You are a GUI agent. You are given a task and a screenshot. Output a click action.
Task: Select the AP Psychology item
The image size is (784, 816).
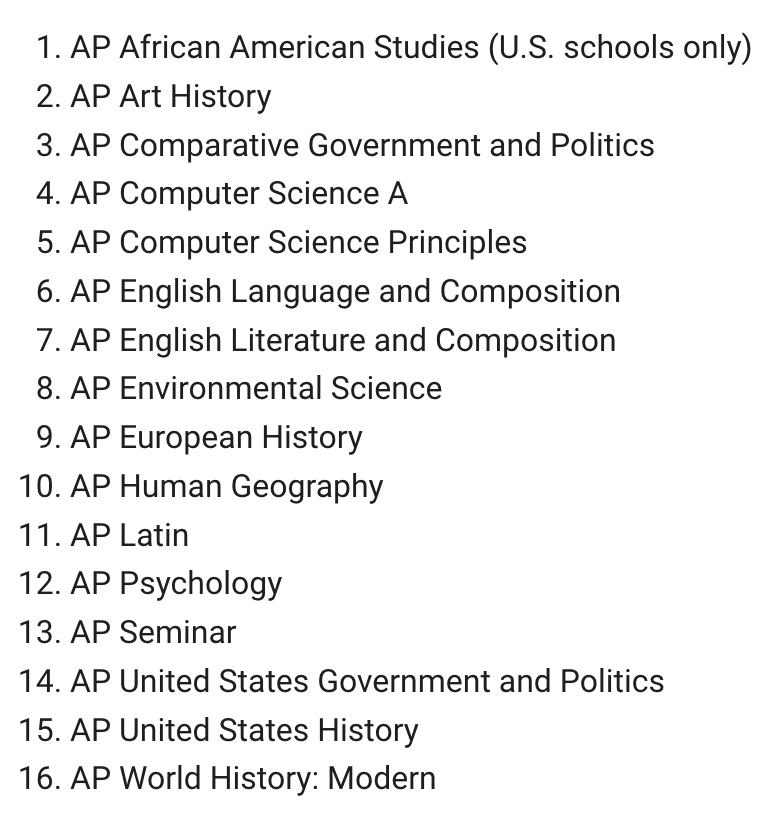(176, 584)
